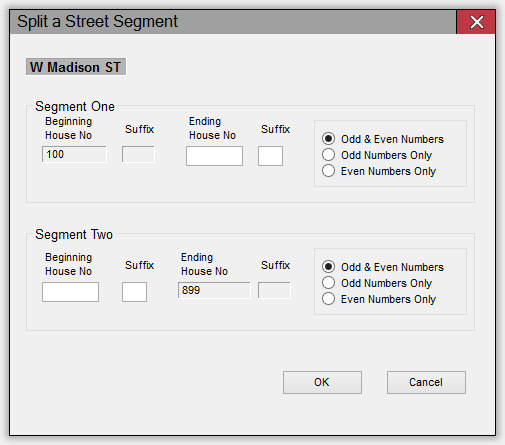Image resolution: width=505 pixels, height=445 pixels.
Task: Click Segment One Beginning House No field
Action: point(74,154)
